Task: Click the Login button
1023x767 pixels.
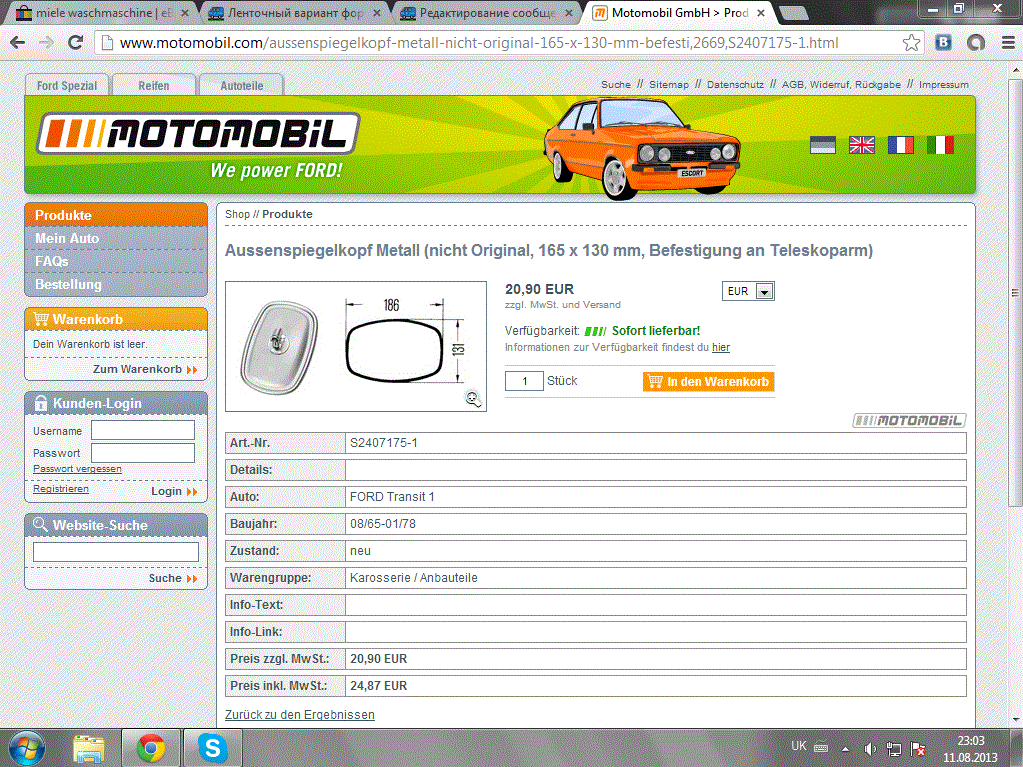Action: (x=174, y=491)
